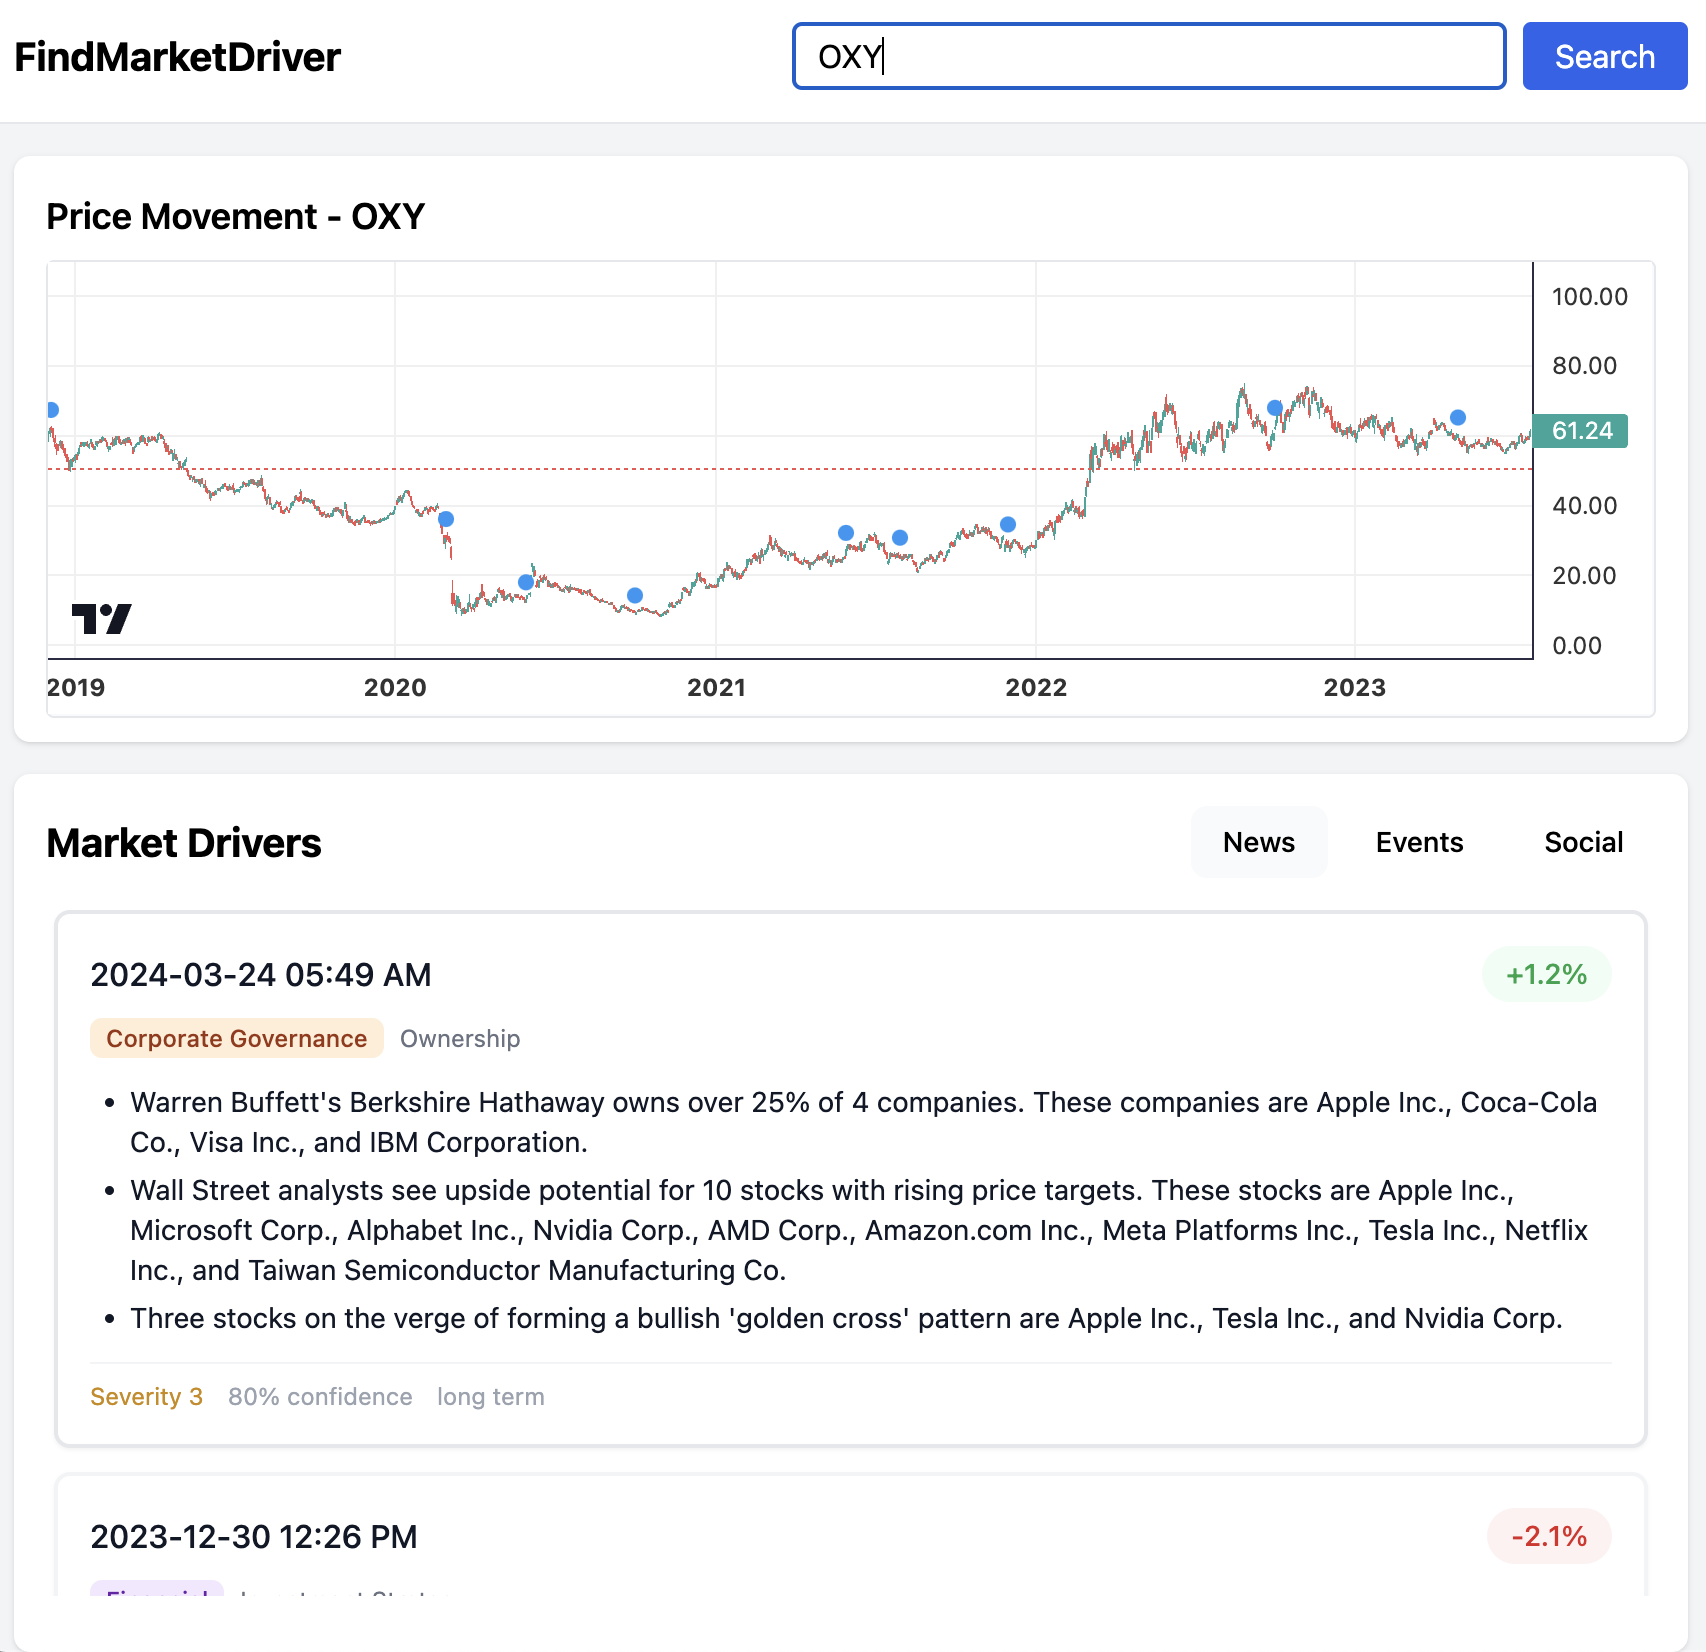Click the 61.24 current price label

pyautogui.click(x=1581, y=431)
